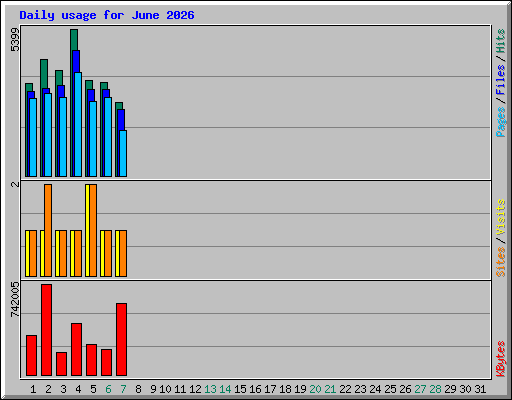The width and height of the screenshot is (512, 400).
Task: Click the day 3 axis label
Action: (x=63, y=389)
